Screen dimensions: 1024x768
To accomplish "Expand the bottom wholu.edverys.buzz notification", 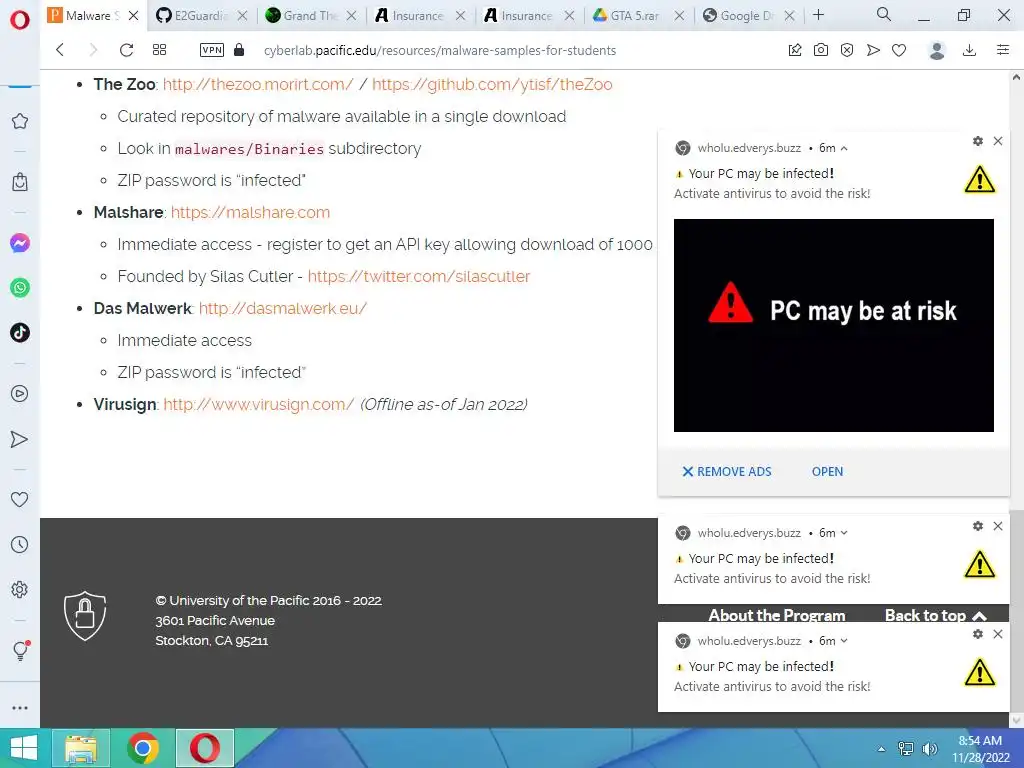I will pos(844,641).
